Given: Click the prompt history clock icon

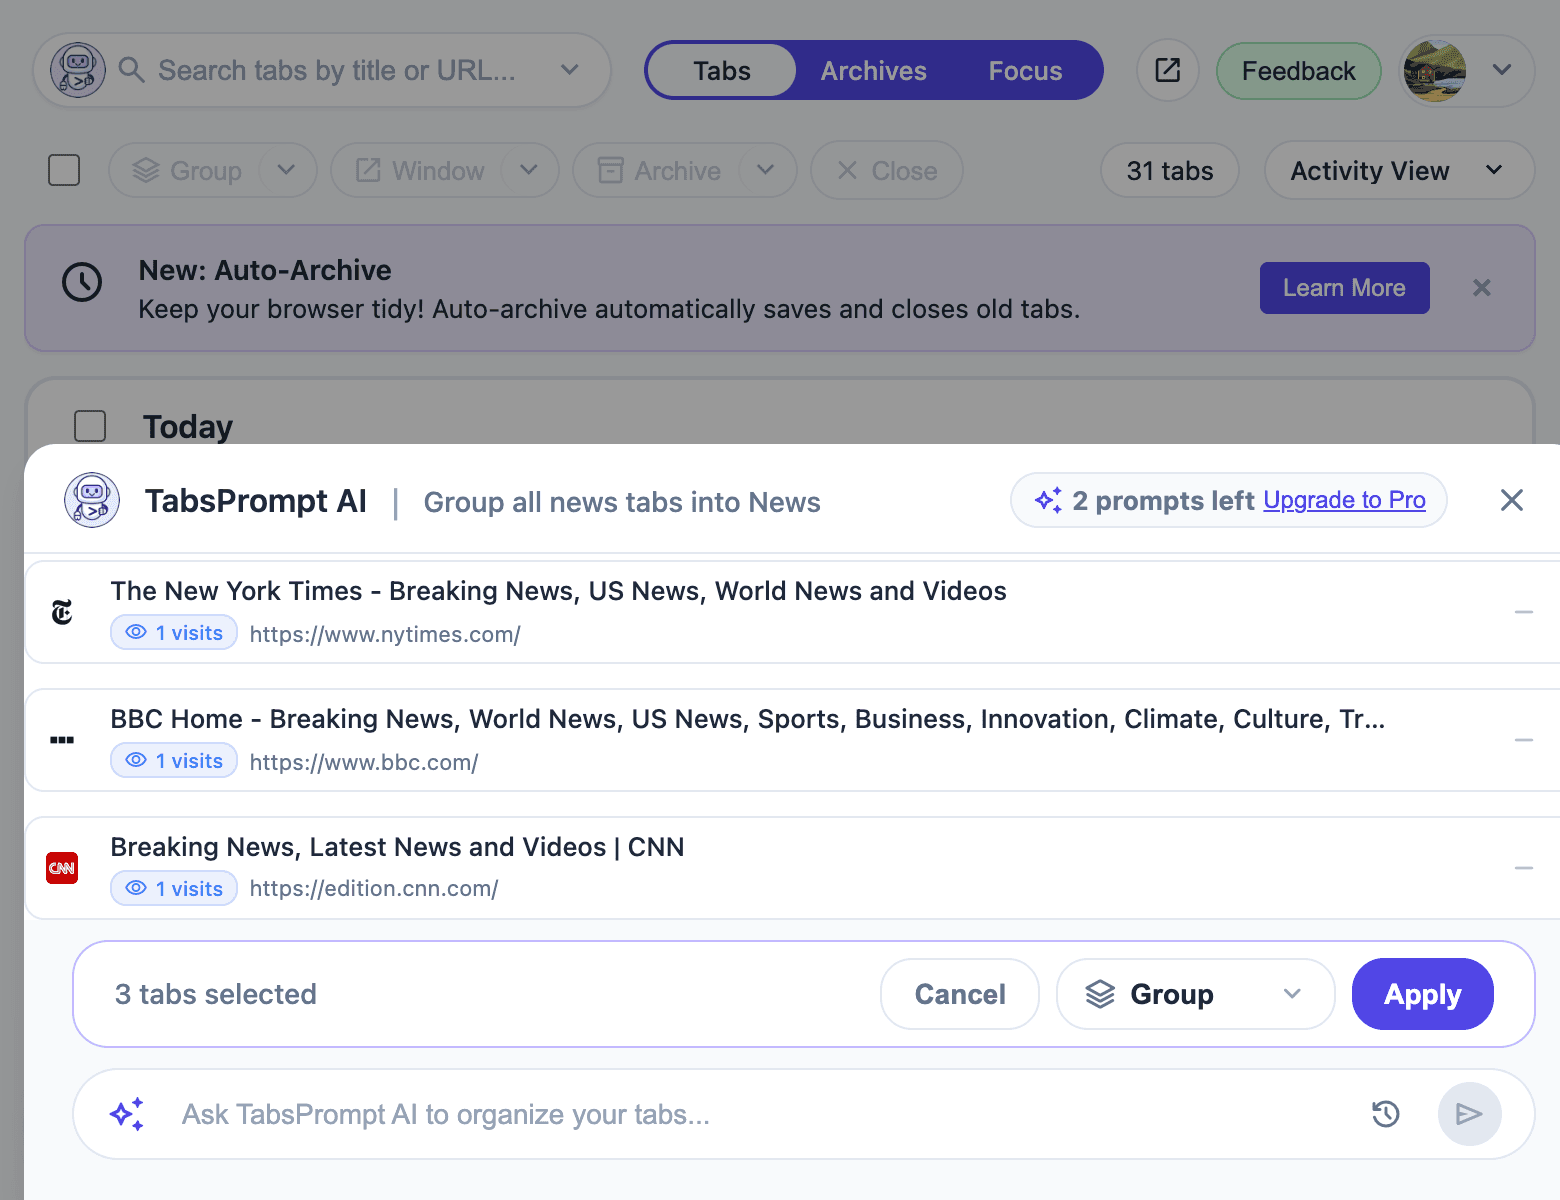Looking at the screenshot, I should 1385,1114.
